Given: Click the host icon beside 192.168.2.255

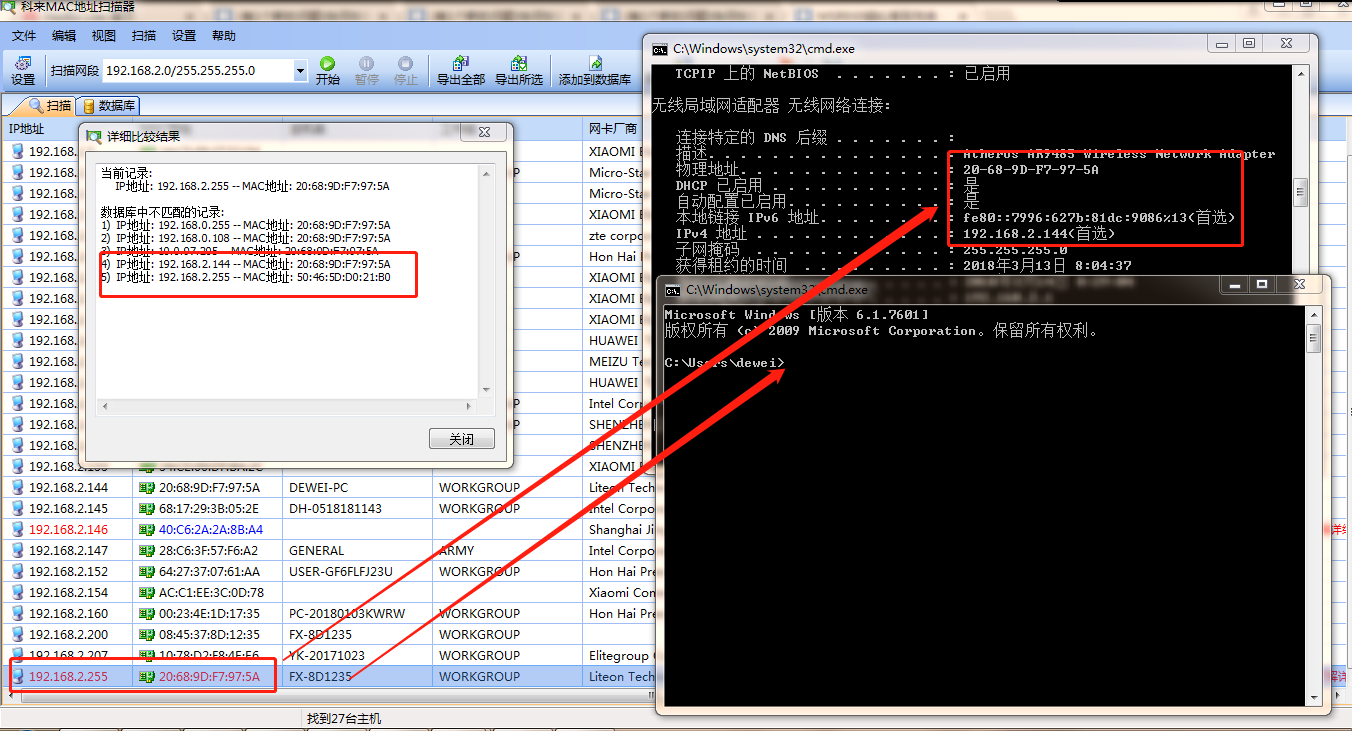Looking at the screenshot, I should pyautogui.click(x=17, y=677).
